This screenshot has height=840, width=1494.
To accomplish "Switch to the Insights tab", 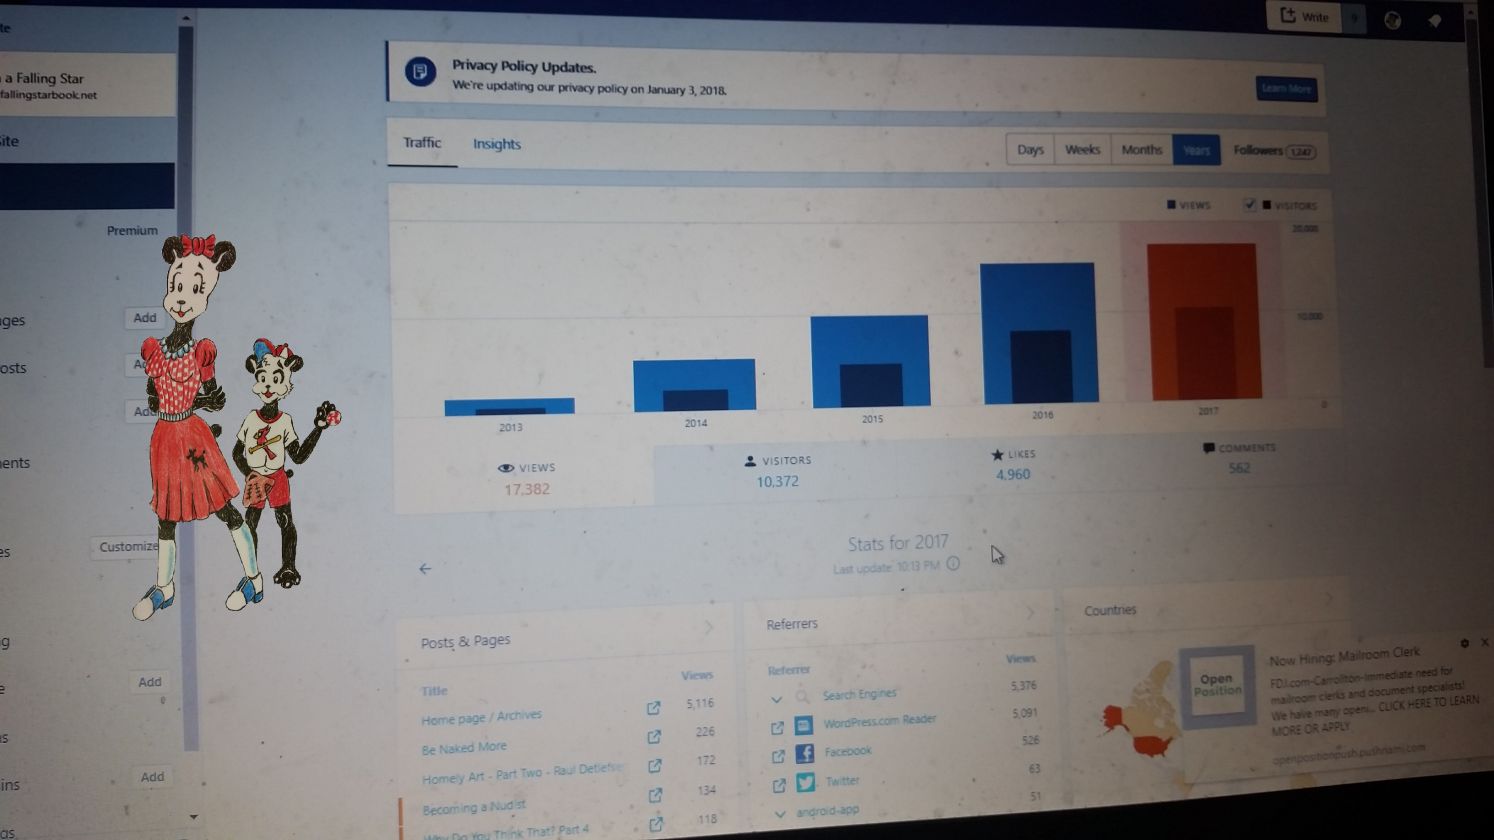I will (497, 144).
